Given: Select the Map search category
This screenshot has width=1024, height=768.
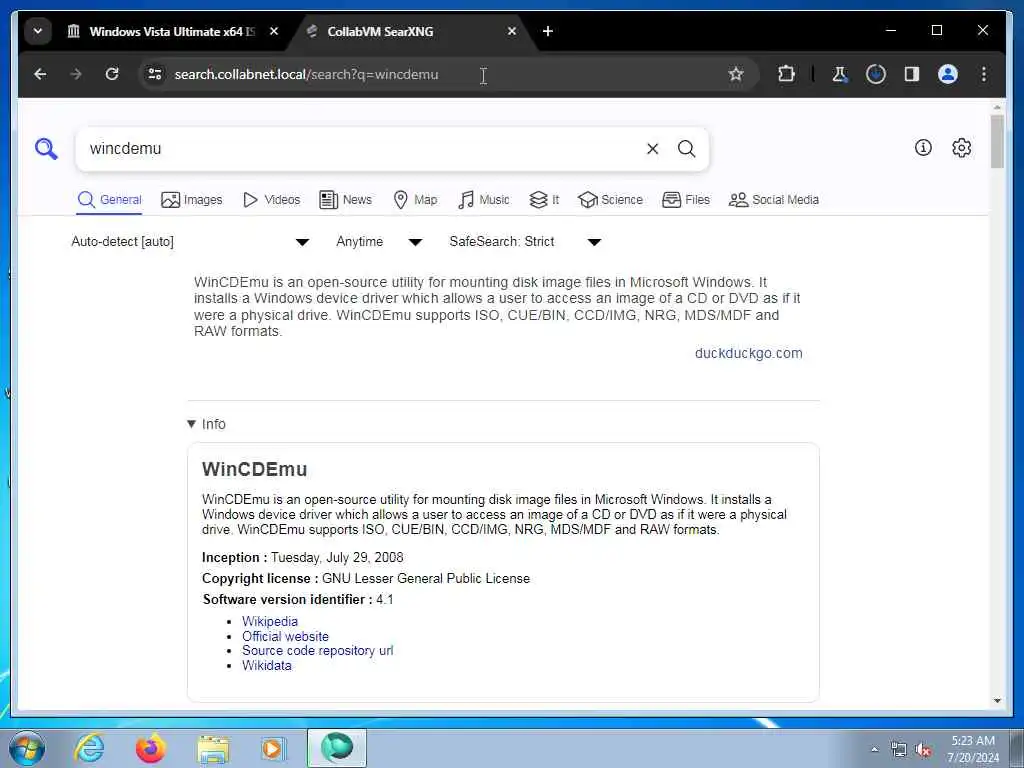Looking at the screenshot, I should [x=415, y=200].
